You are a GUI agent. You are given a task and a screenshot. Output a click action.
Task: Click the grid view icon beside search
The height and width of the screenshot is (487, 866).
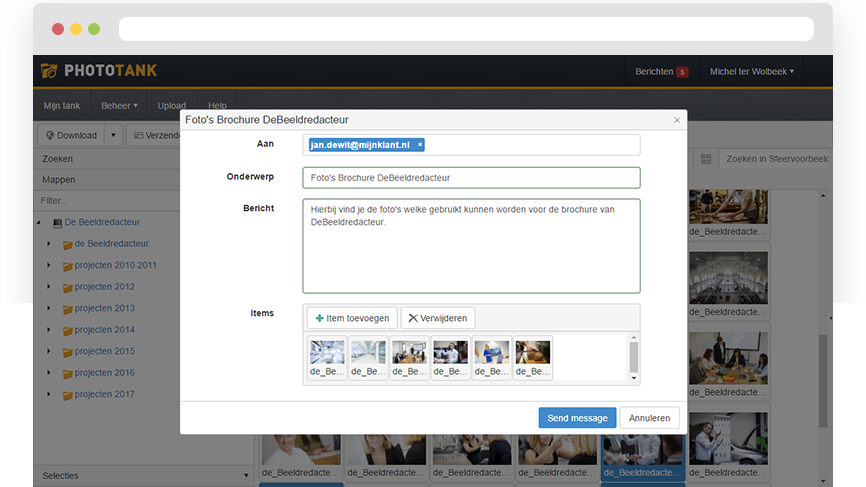[706, 159]
